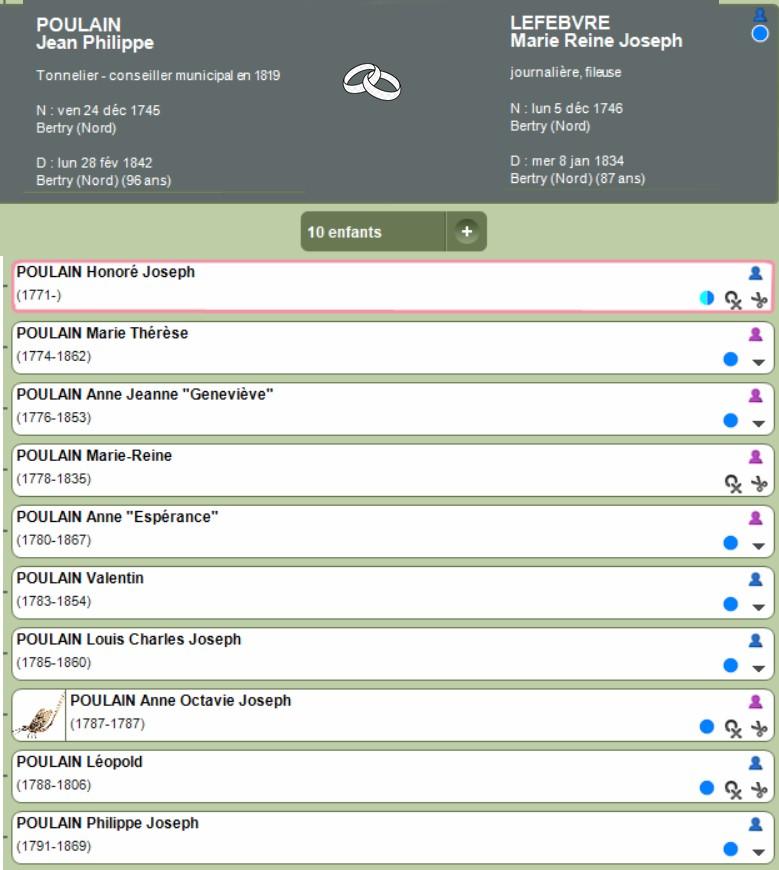Click the 10 enfants button
Screen dimensions: 779x870
pyautogui.click(x=373, y=231)
